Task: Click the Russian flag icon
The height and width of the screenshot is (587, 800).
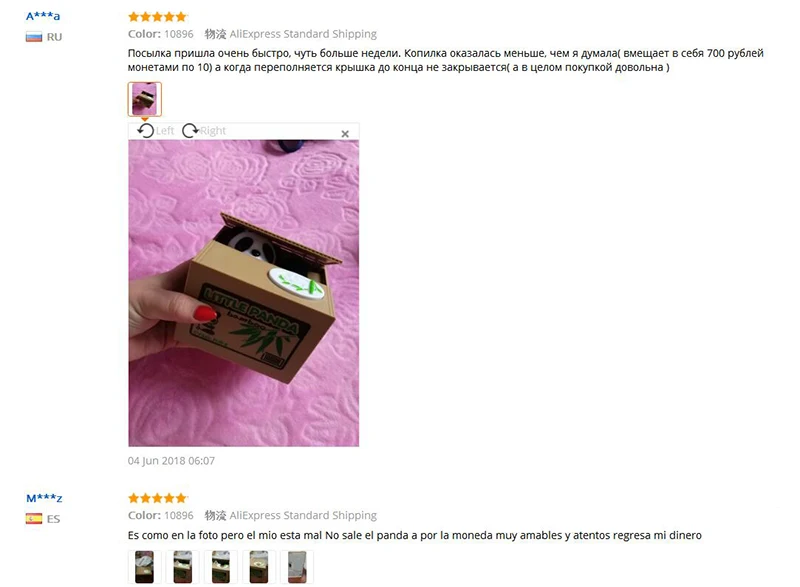Action: coord(34,37)
